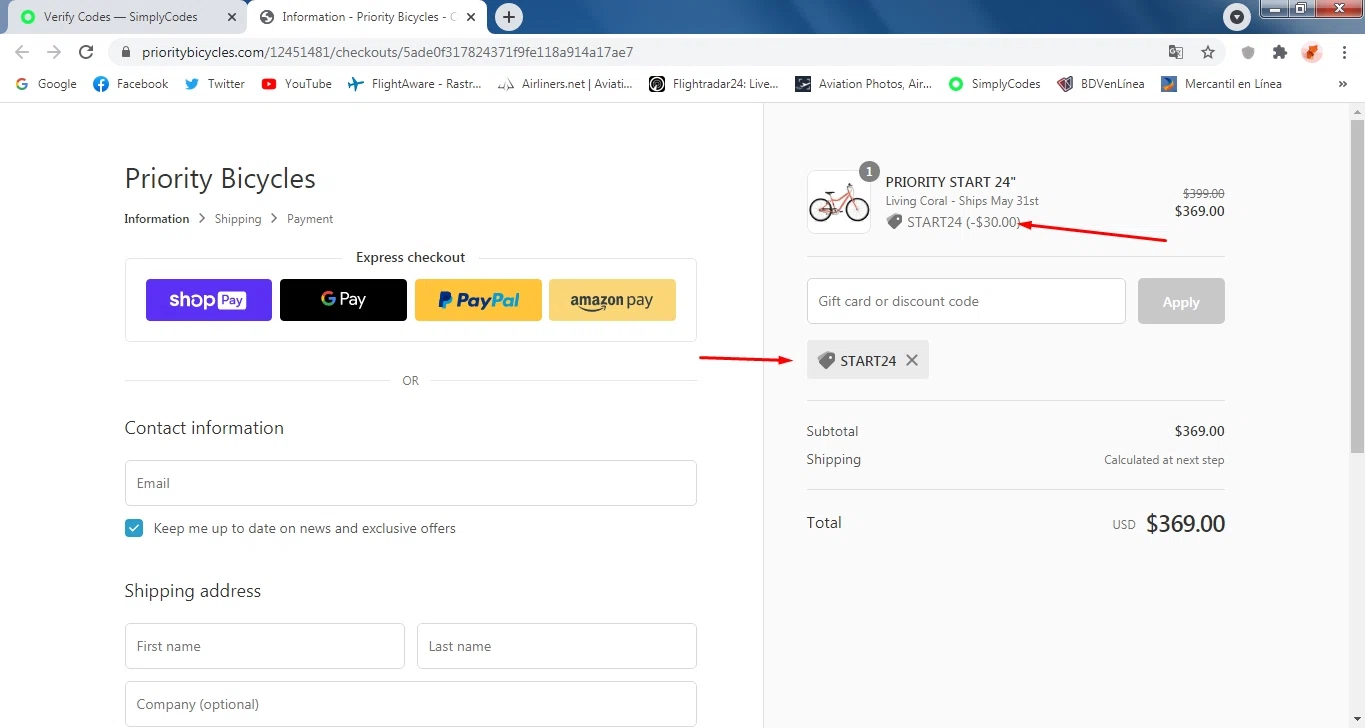Click the page vertical scrollbar
1365x728 pixels.
[x=1357, y=285]
